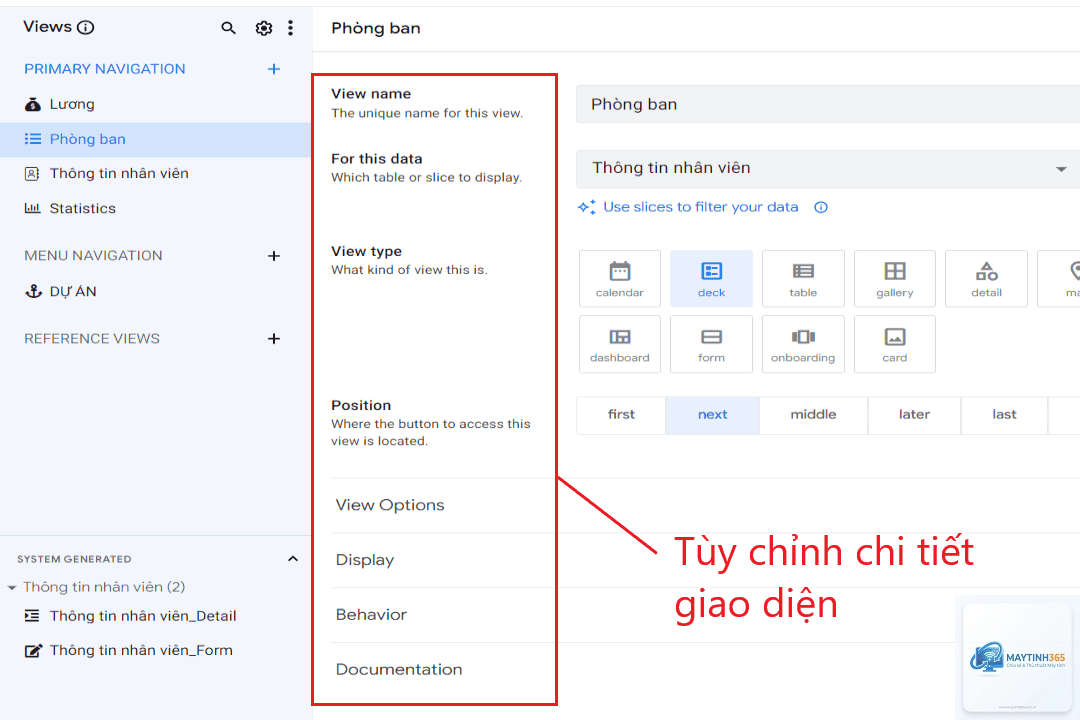Select the table view type

click(803, 278)
